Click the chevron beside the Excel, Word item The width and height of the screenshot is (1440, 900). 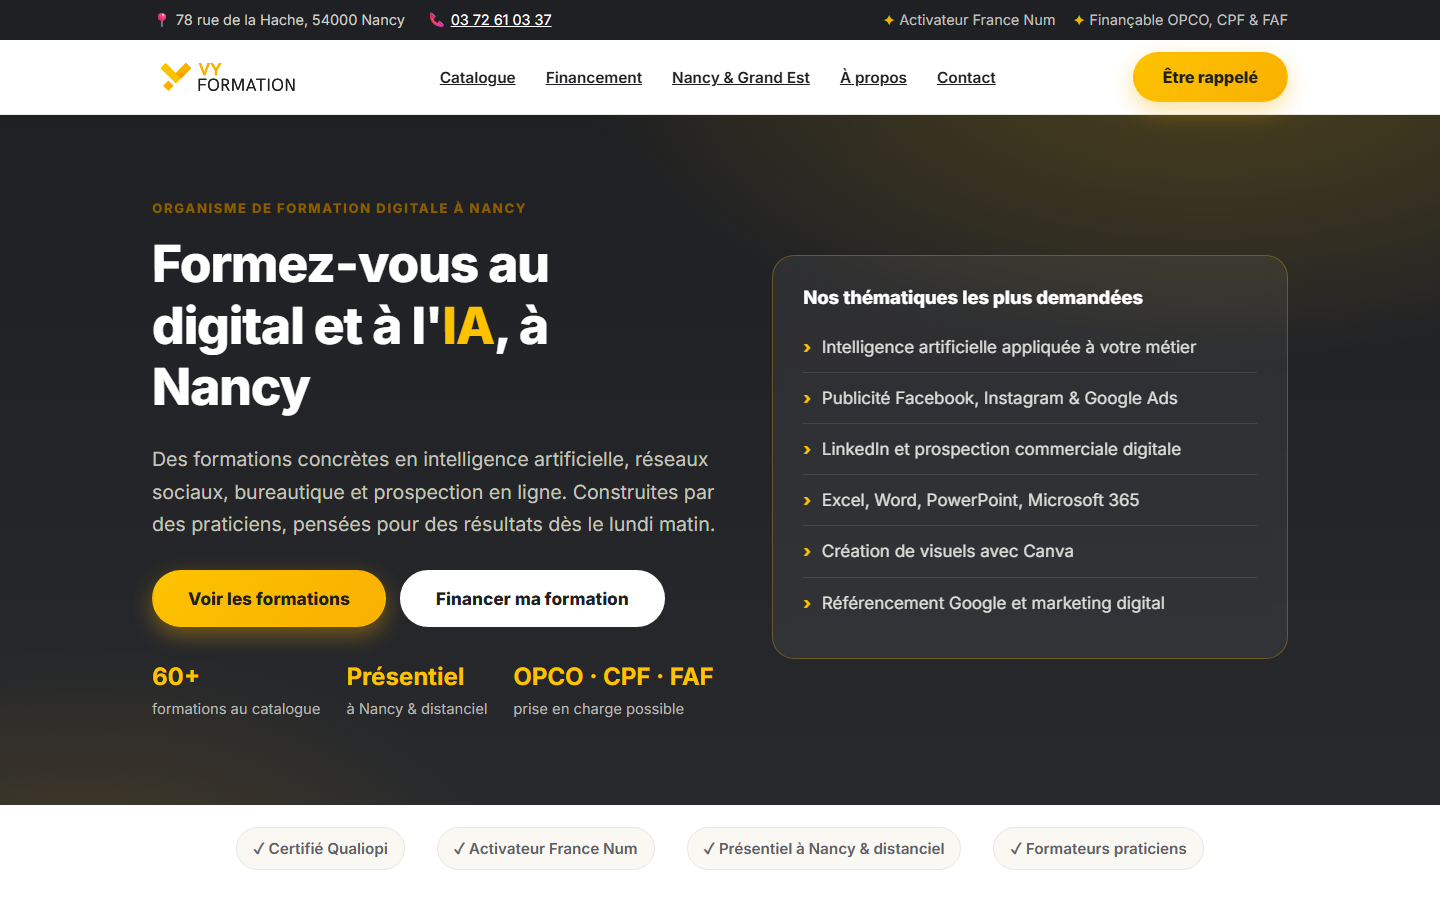coord(807,501)
